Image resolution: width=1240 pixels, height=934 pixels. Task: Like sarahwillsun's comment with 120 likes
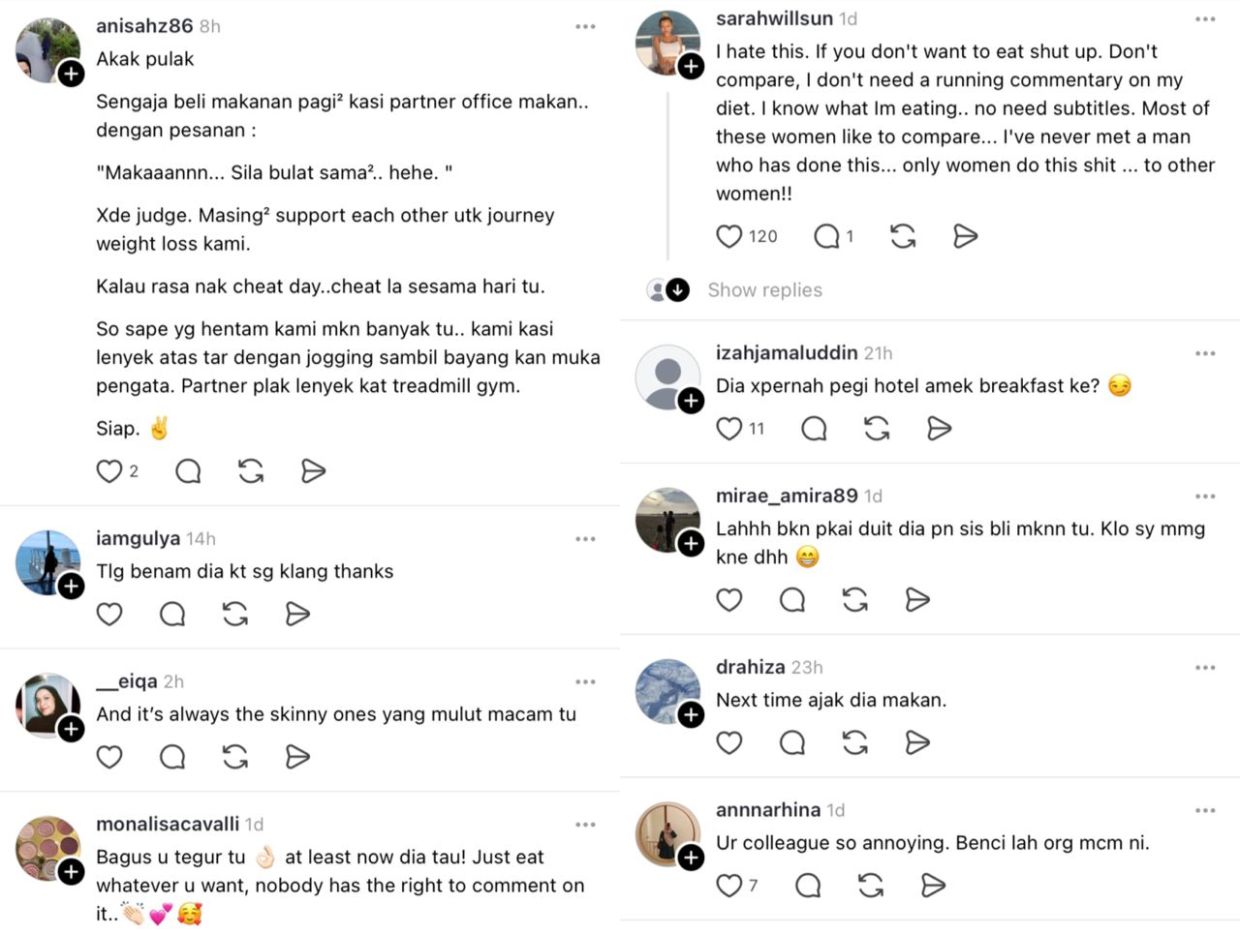pos(730,236)
